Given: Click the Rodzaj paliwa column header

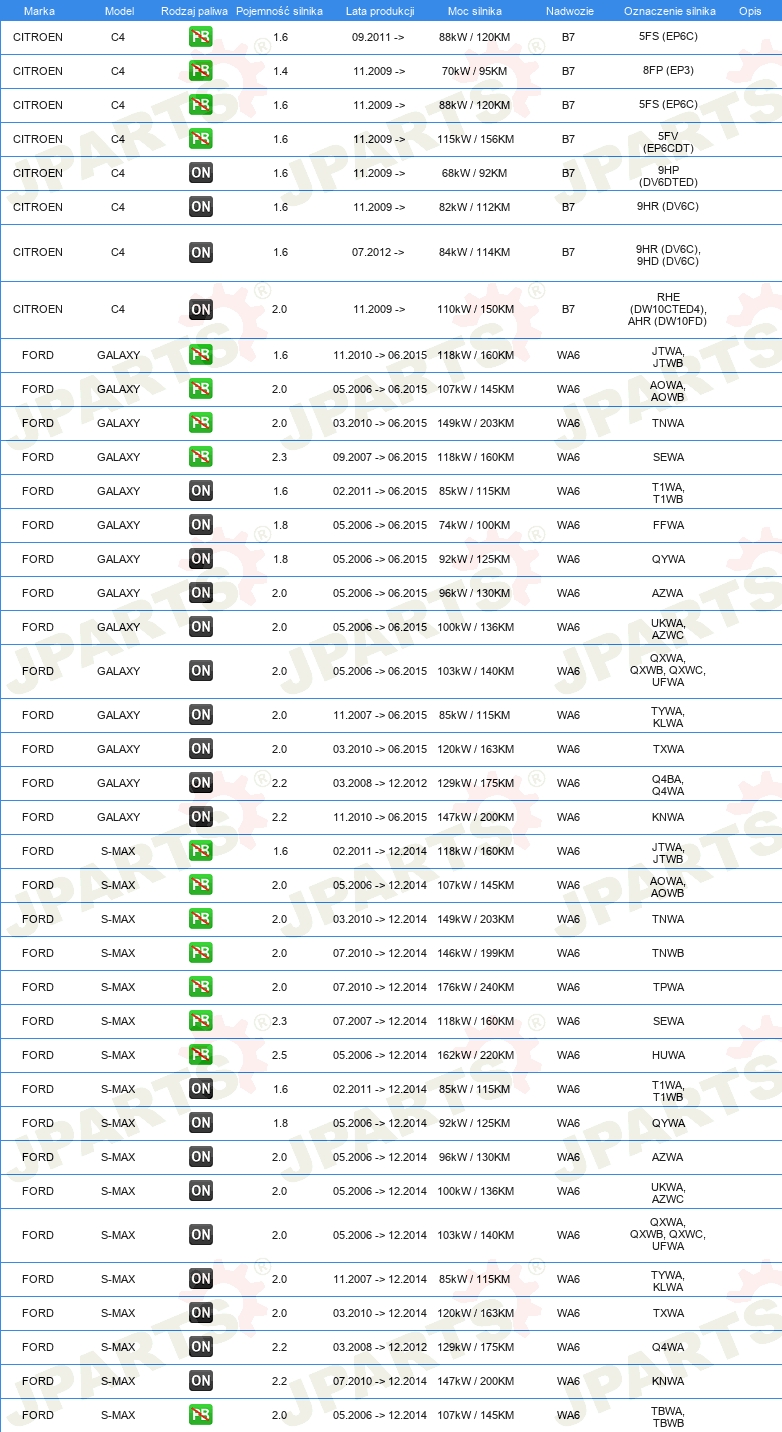Looking at the screenshot, I should pyautogui.click(x=194, y=11).
